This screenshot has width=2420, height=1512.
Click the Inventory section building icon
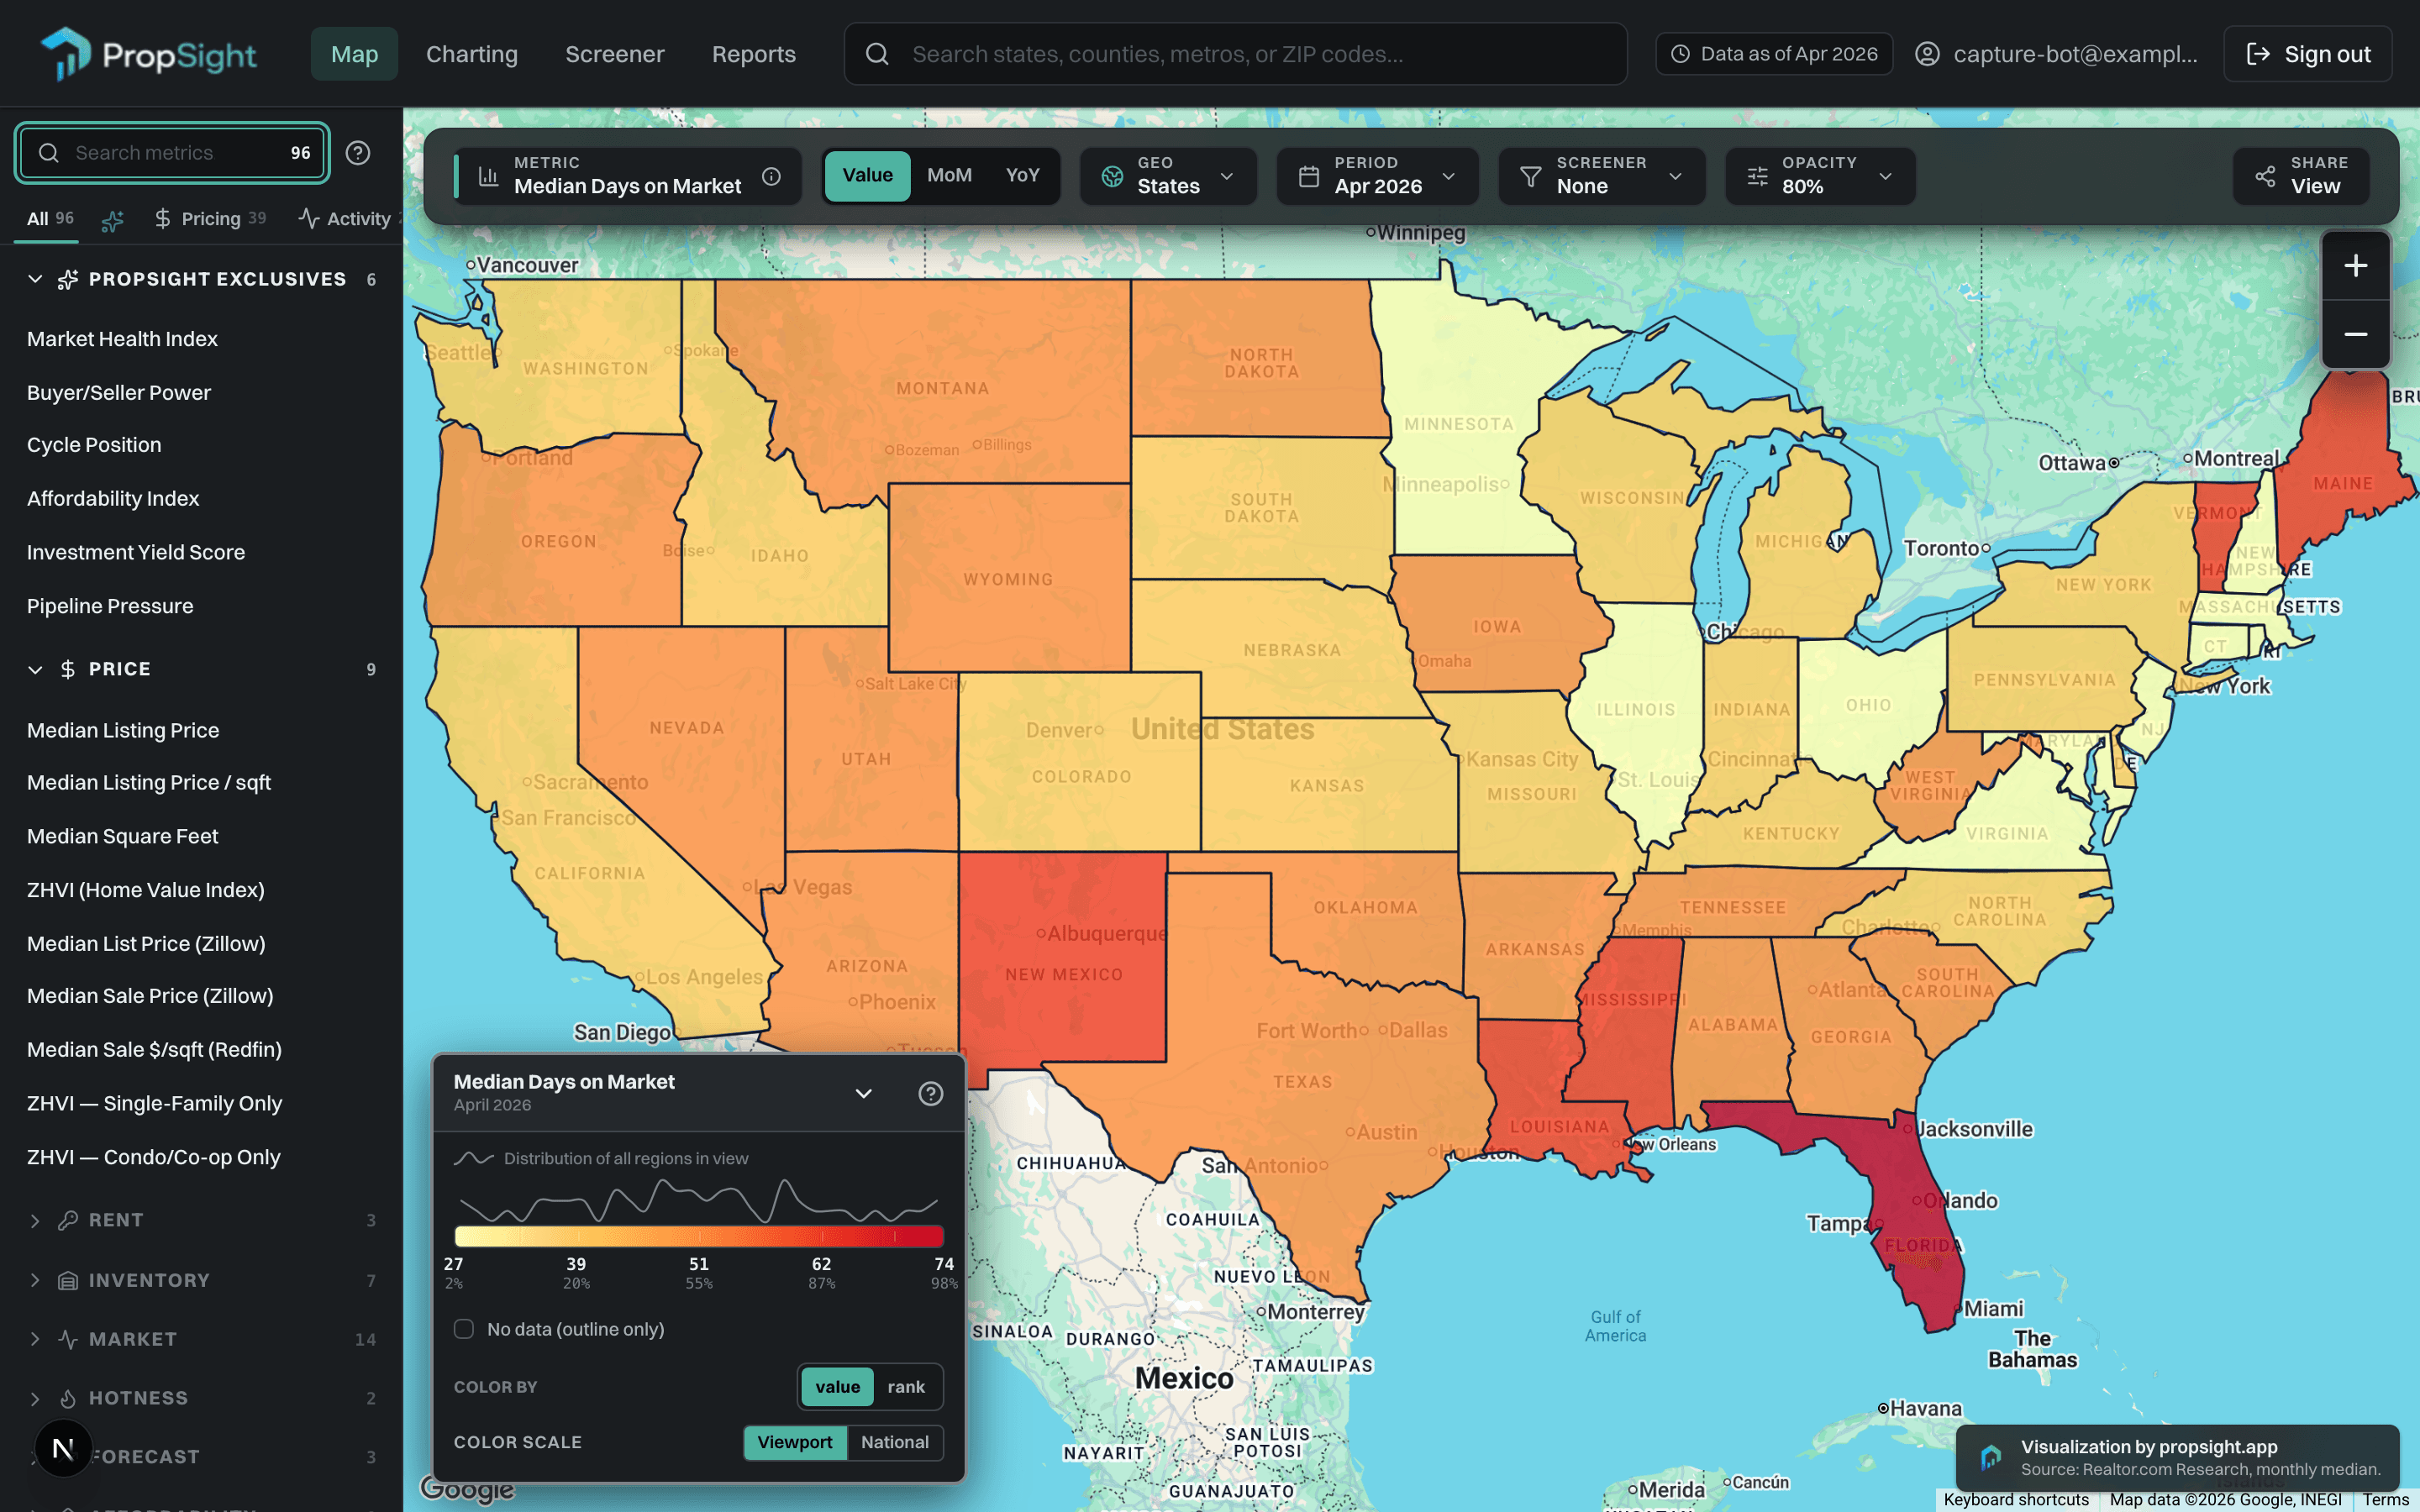[68, 1280]
